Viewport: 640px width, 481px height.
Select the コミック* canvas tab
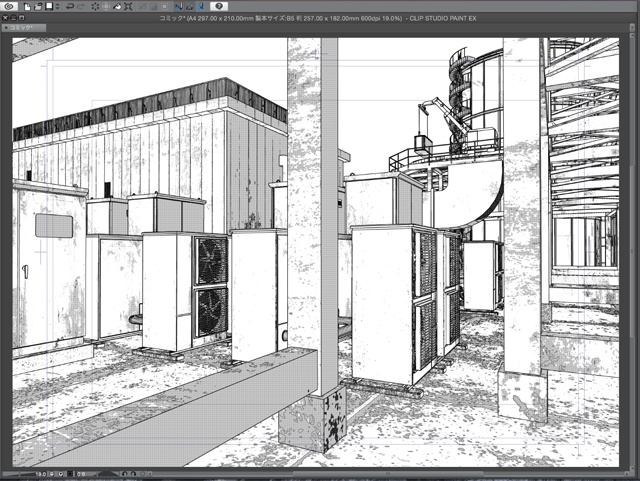(x=23, y=28)
